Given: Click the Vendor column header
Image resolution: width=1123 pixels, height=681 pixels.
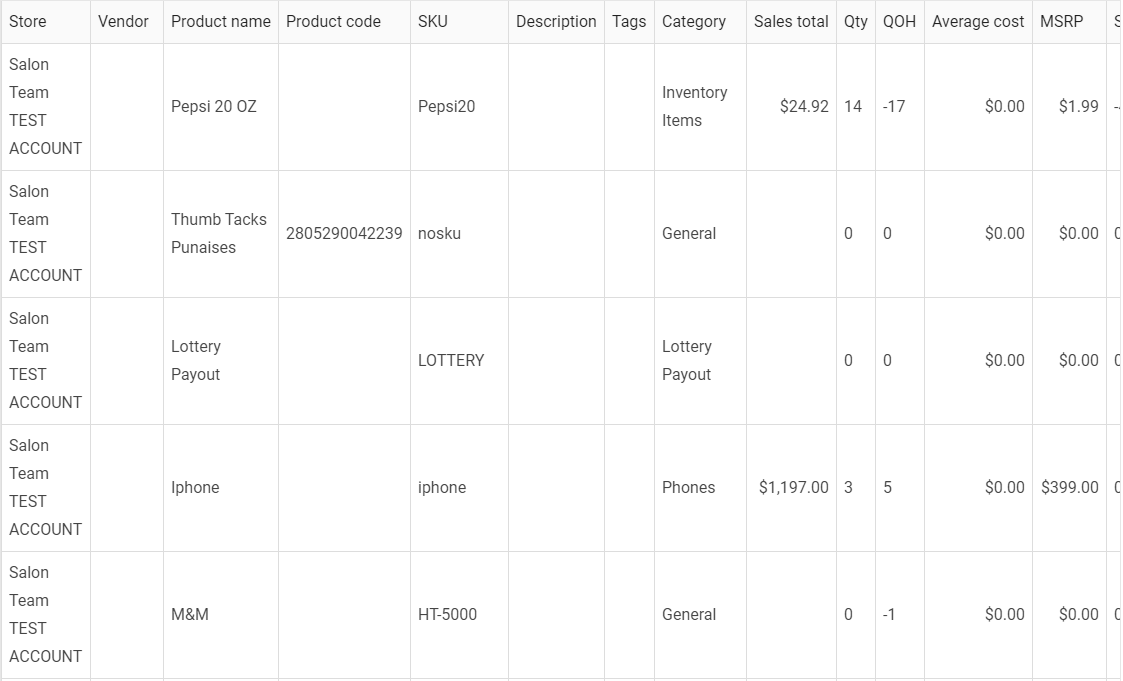Looking at the screenshot, I should (x=123, y=21).
